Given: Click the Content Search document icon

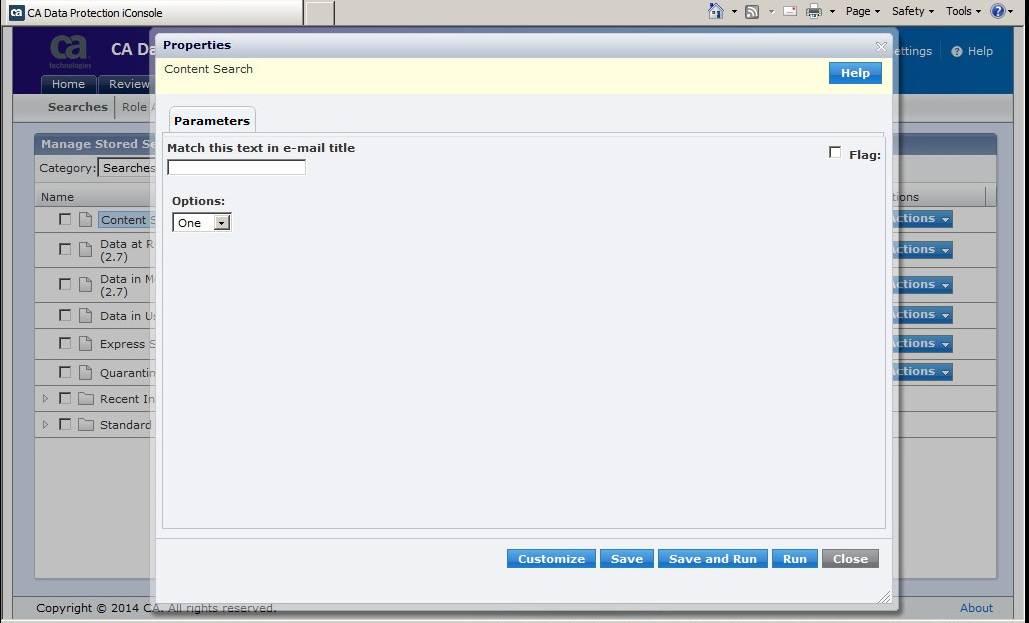Looking at the screenshot, I should click(x=85, y=219).
